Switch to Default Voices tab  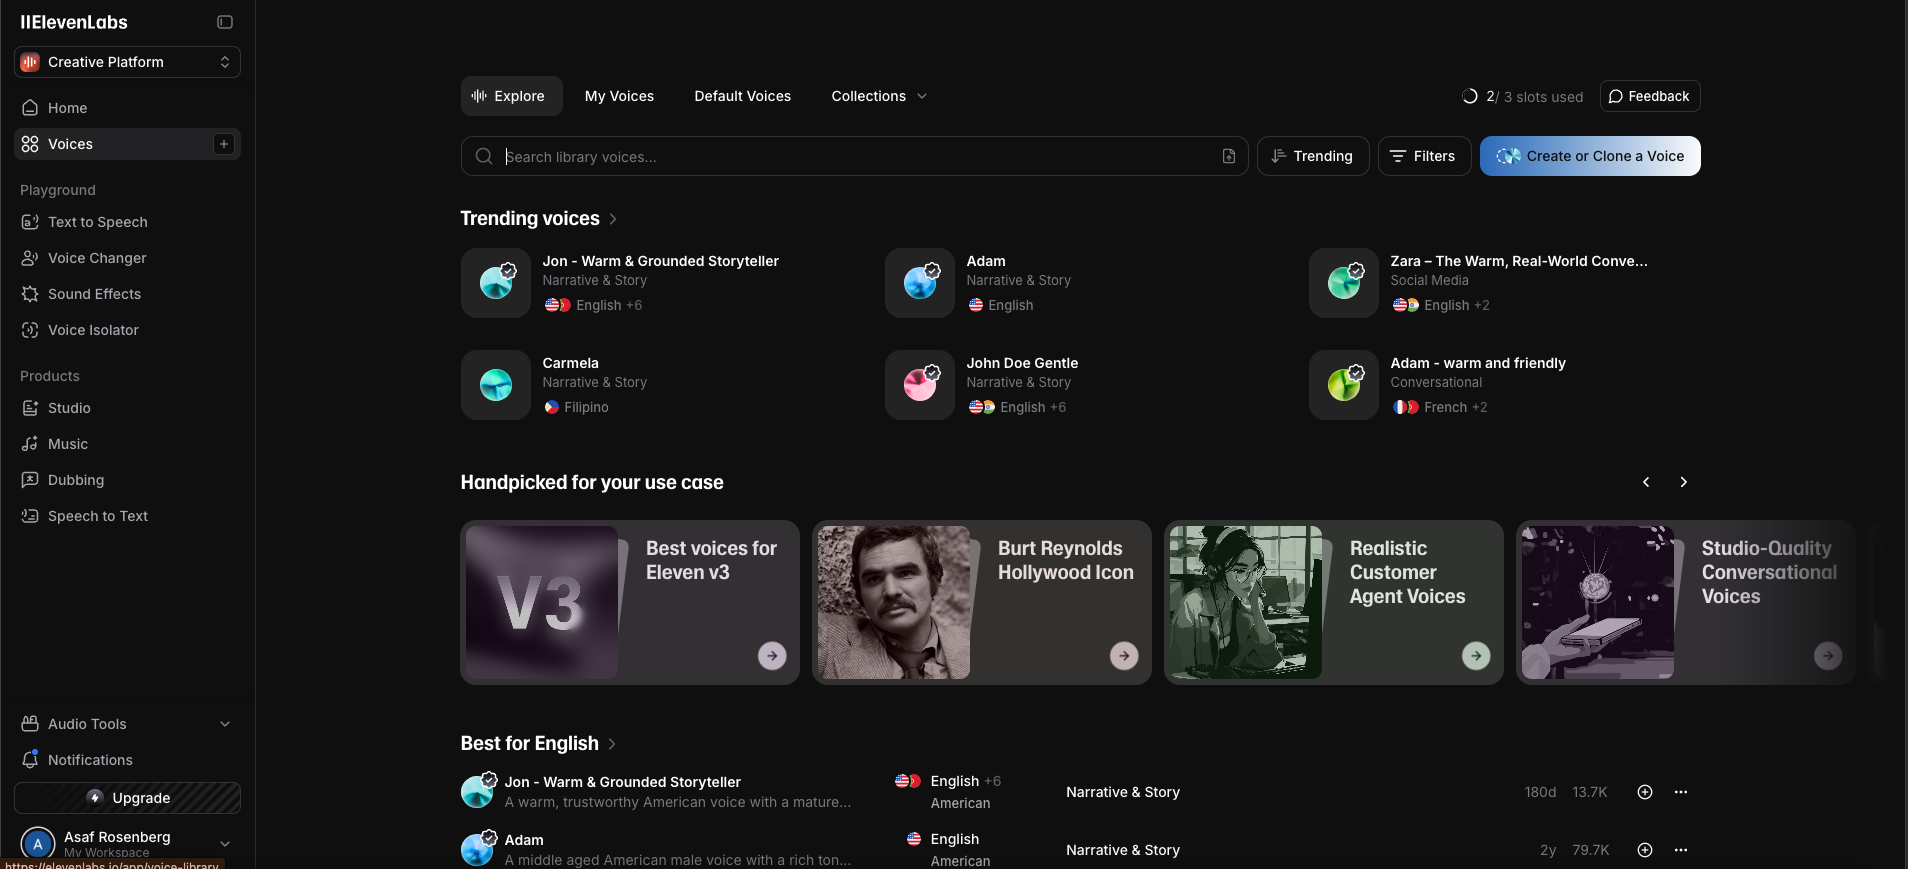click(743, 96)
